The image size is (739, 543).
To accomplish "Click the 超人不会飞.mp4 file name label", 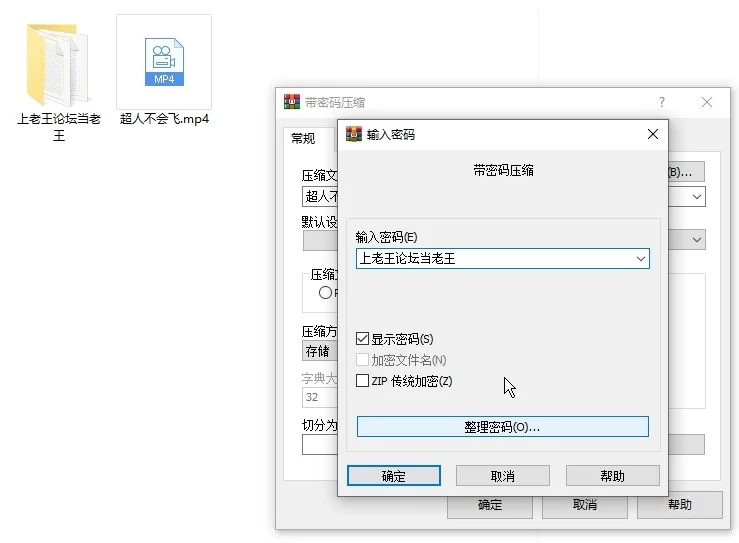I will point(164,119).
